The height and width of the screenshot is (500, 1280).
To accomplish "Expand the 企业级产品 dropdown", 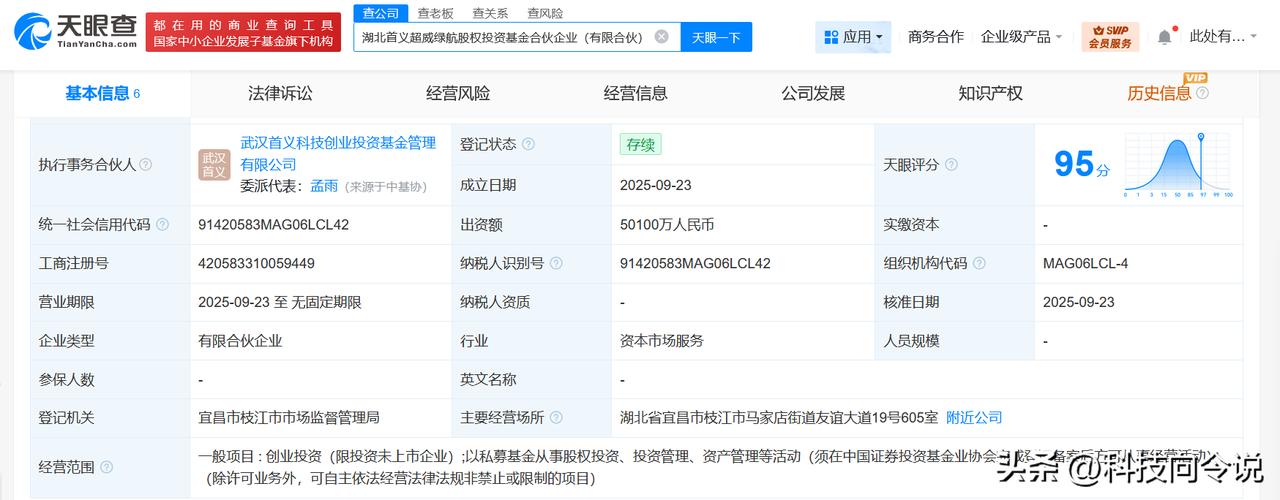I will point(1022,37).
